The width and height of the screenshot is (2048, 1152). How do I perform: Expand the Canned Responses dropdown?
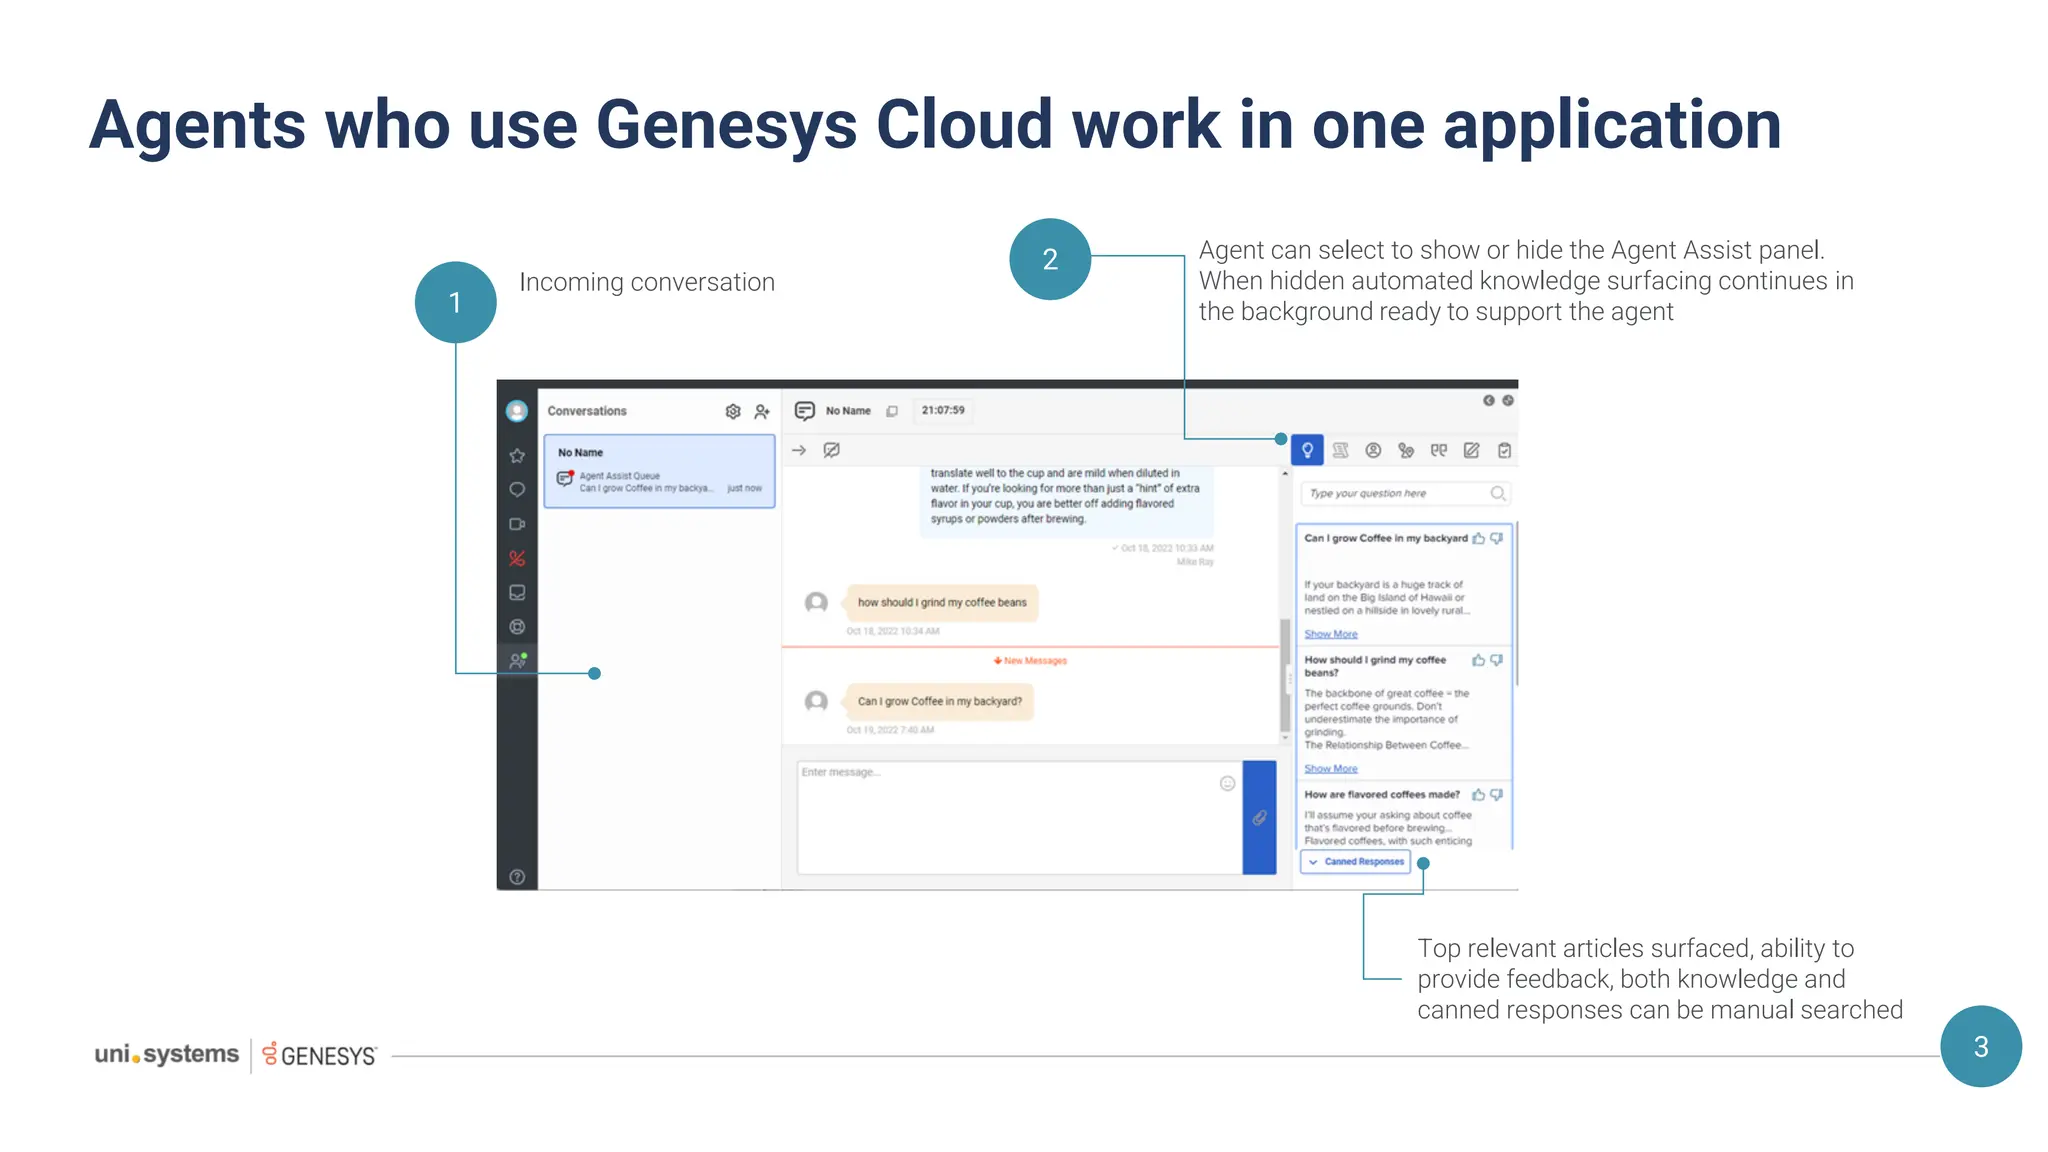pos(1355,862)
